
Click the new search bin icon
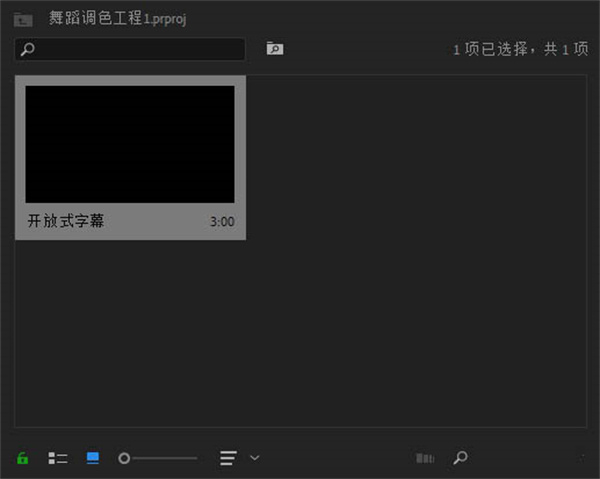click(274, 48)
